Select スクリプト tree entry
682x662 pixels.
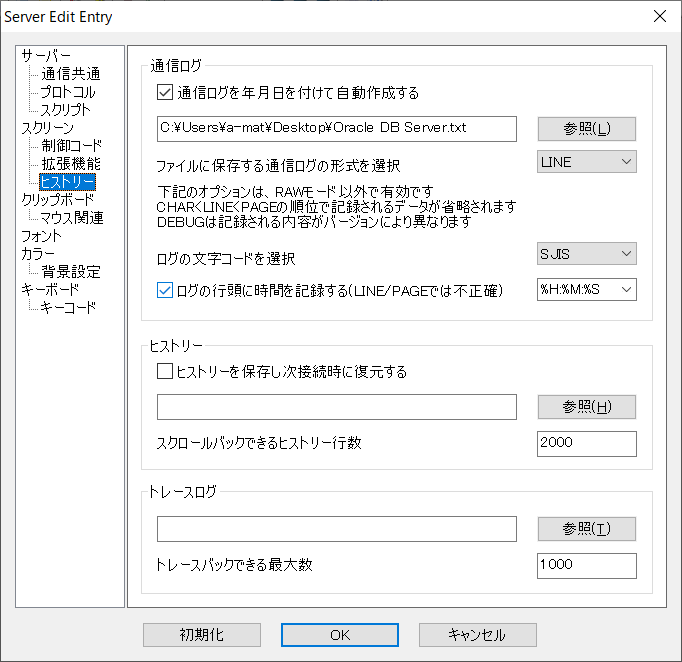pyautogui.click(x=66, y=110)
